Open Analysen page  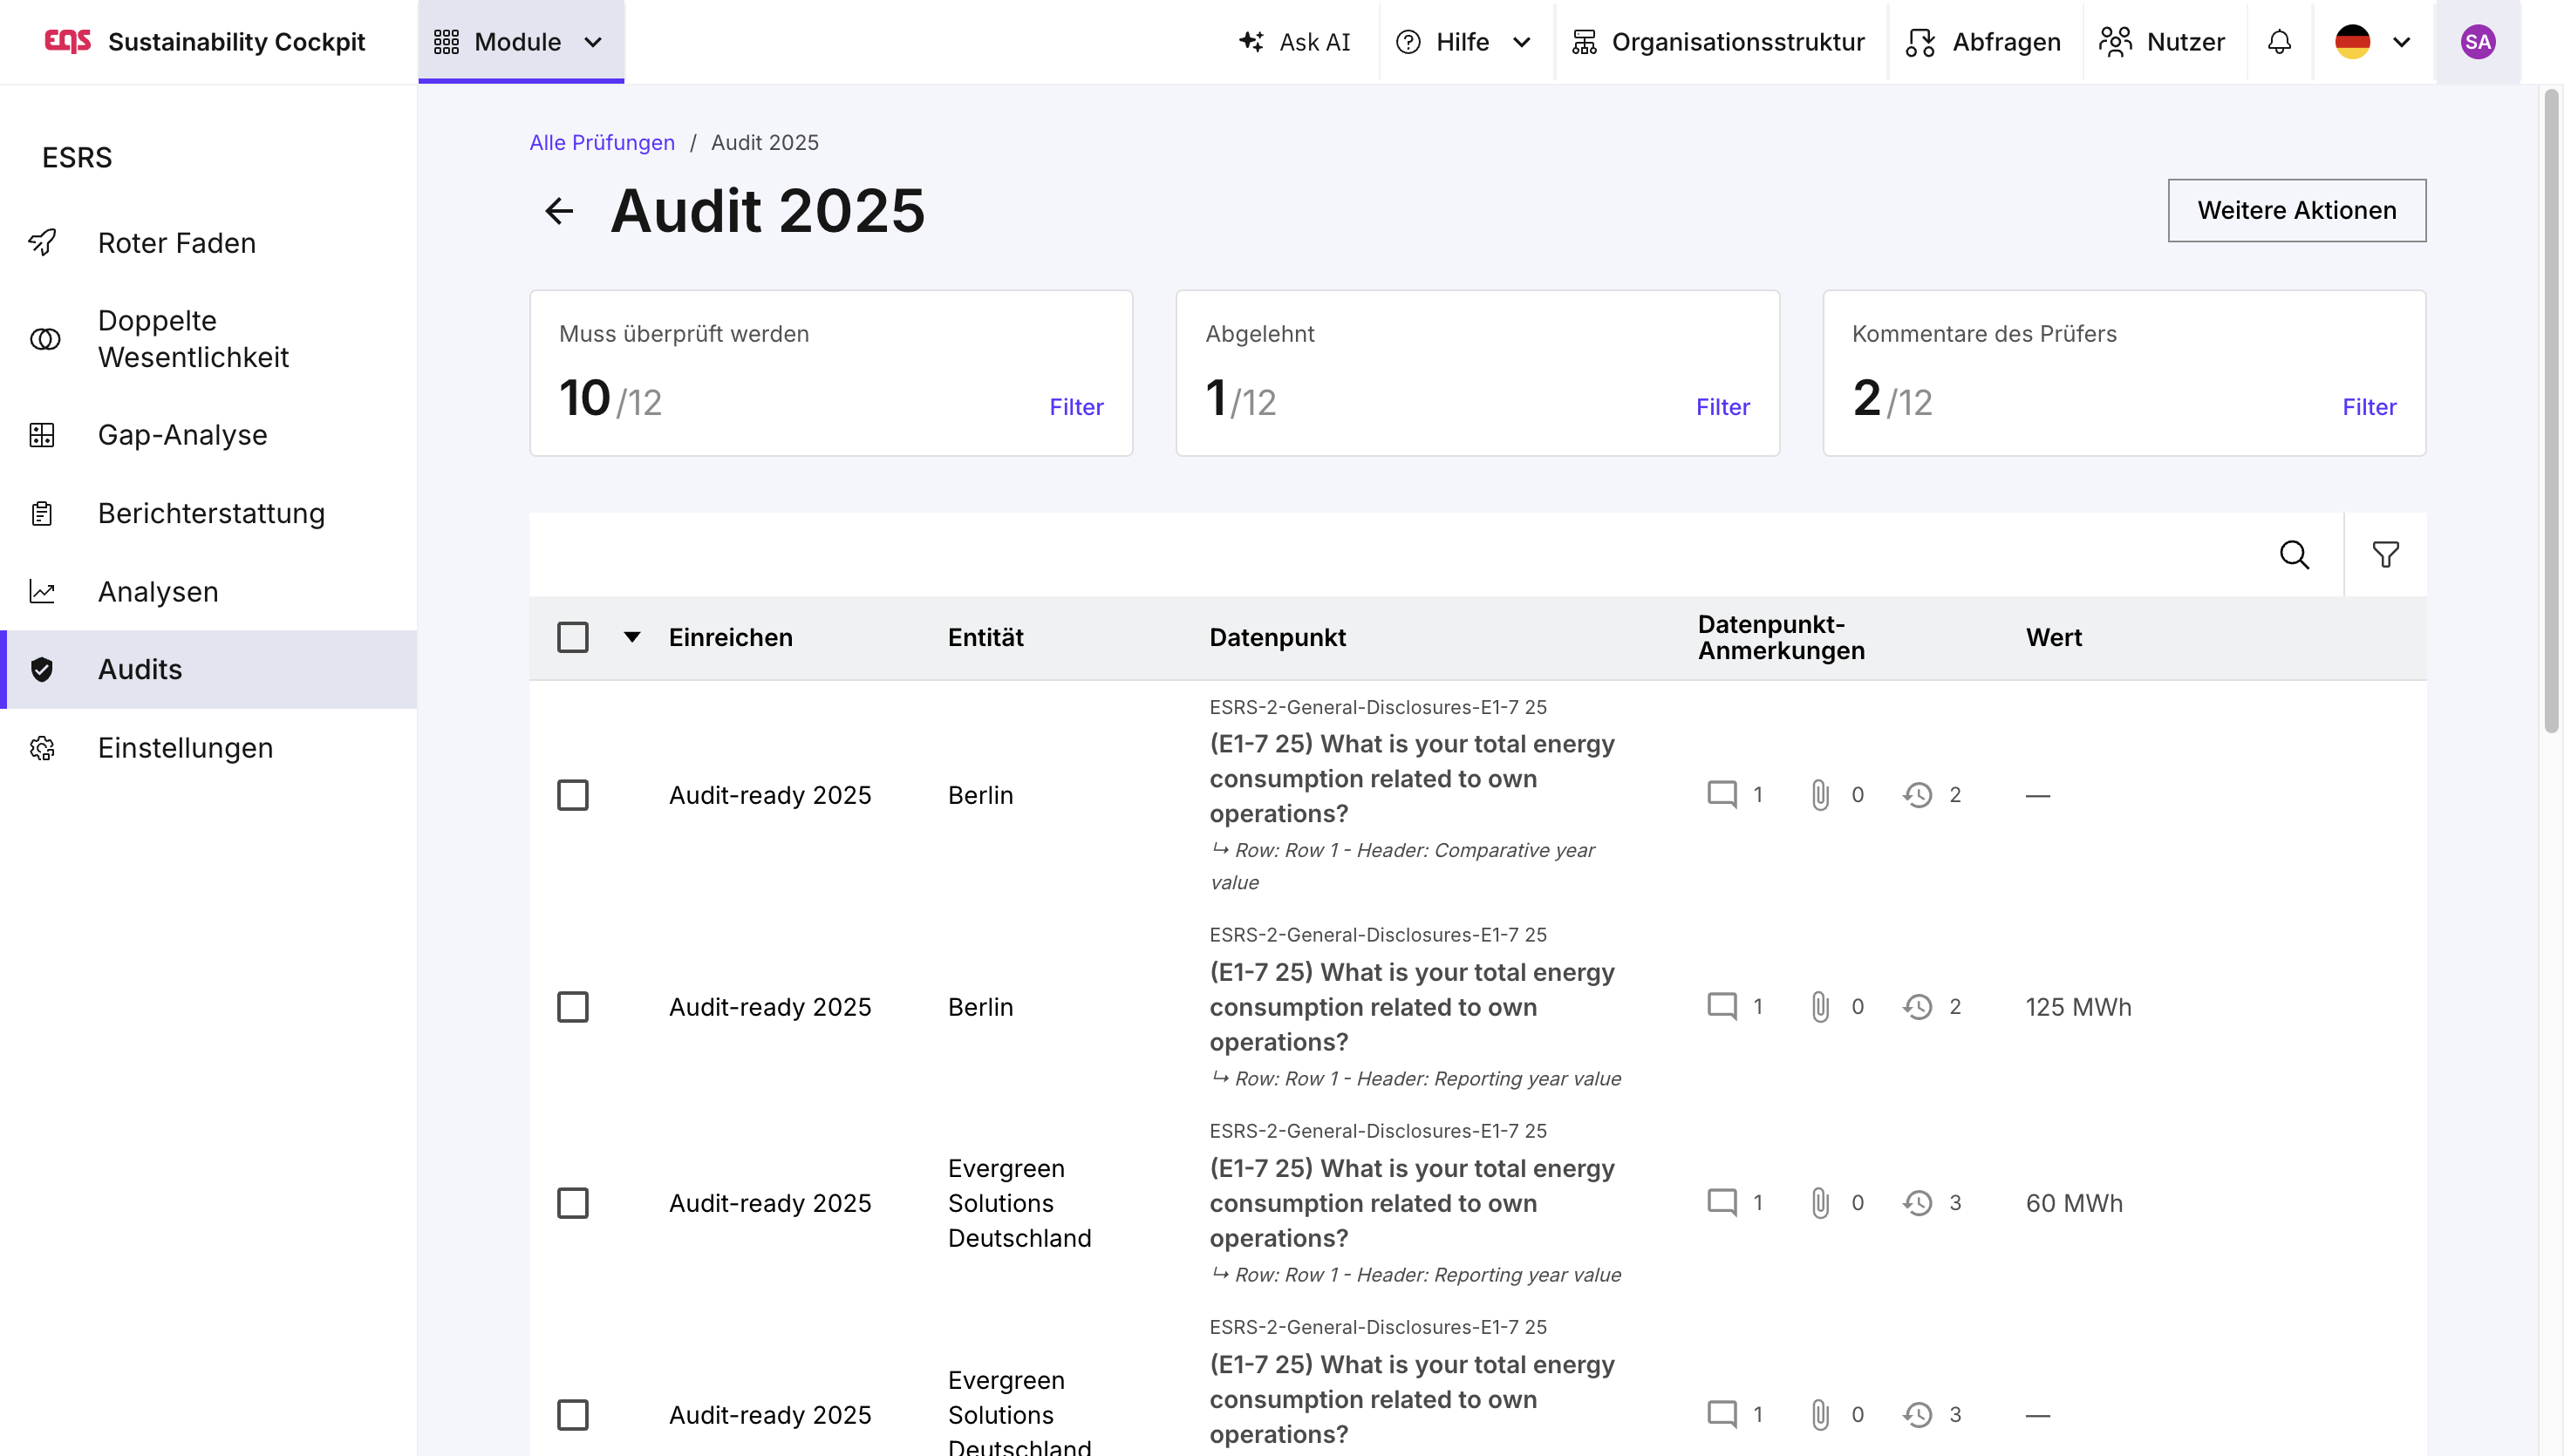tap(208, 592)
